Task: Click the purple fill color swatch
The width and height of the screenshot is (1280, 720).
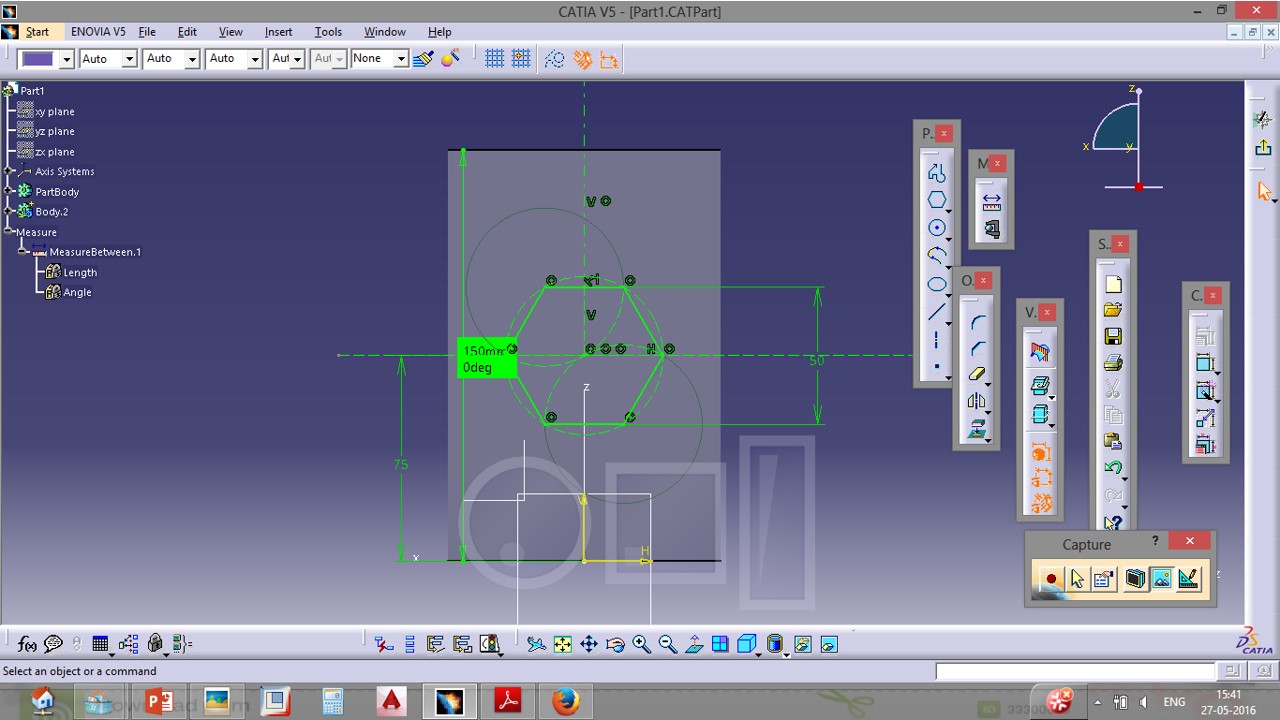Action: pos(38,59)
